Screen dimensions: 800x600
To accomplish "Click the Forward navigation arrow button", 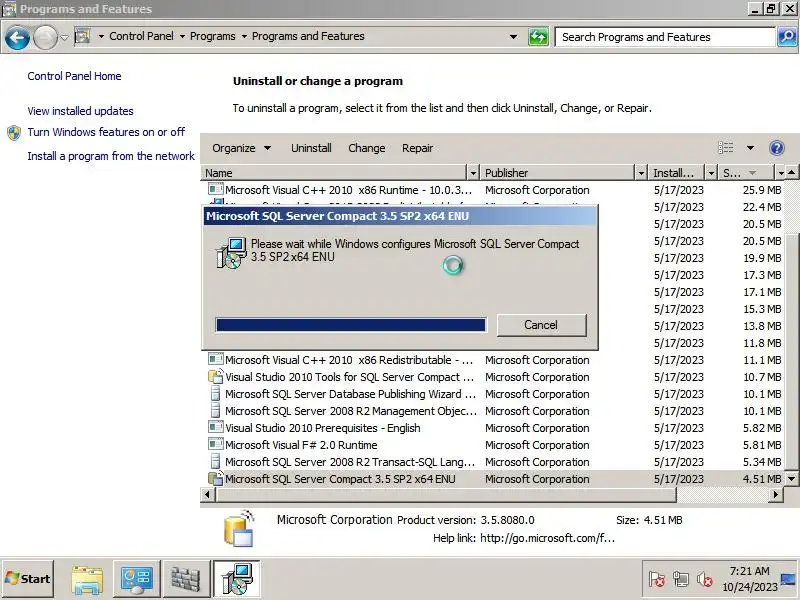I will [45, 37].
